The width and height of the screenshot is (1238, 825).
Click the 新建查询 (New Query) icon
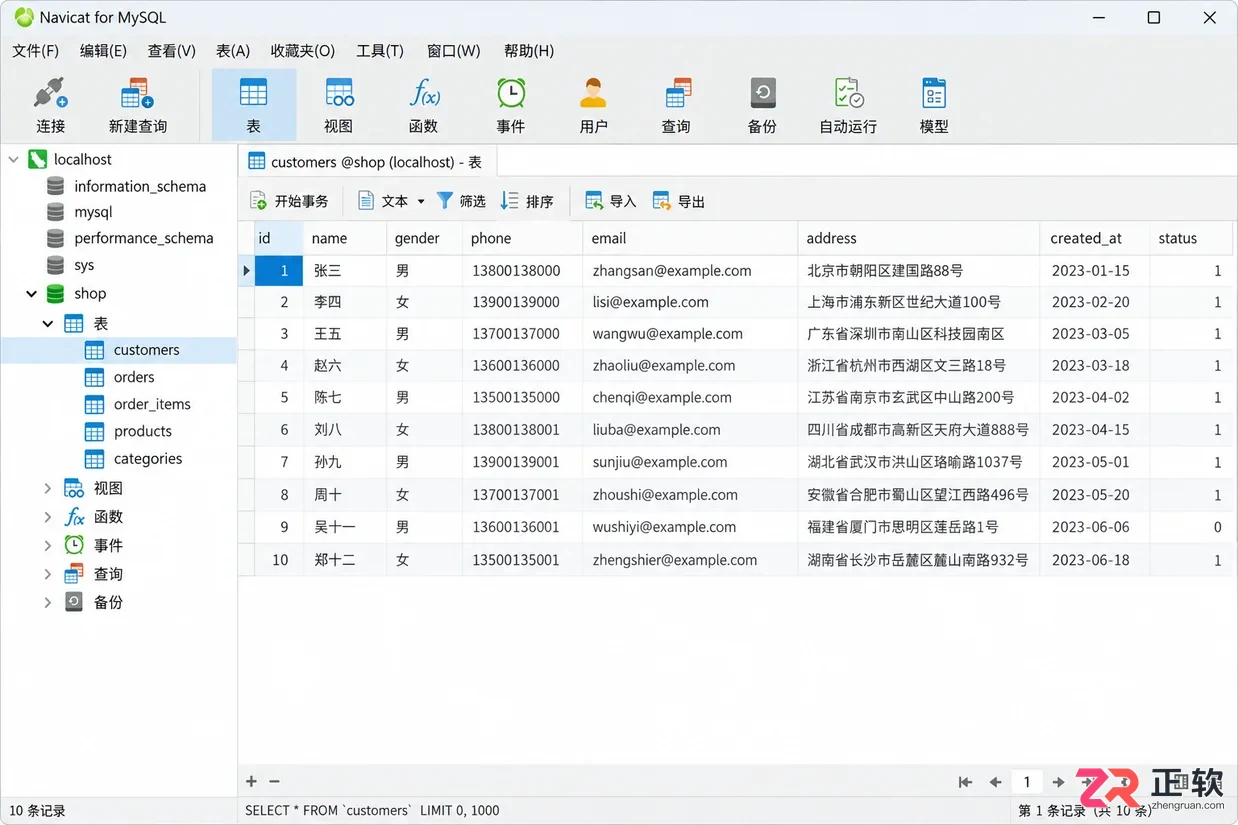(138, 104)
